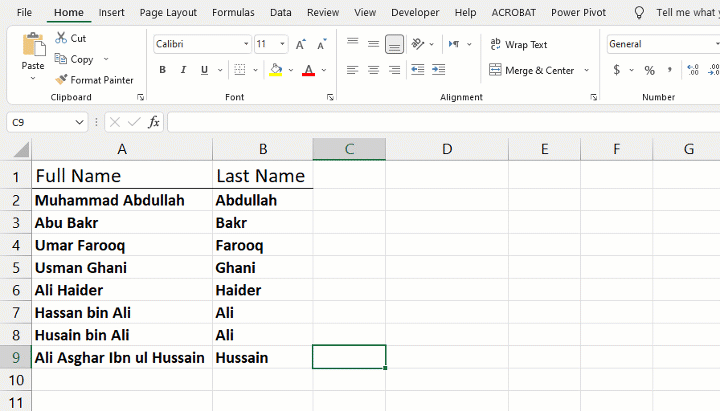Open the font size 11 dropdown
This screenshot has width=720, height=411.
tap(282, 44)
